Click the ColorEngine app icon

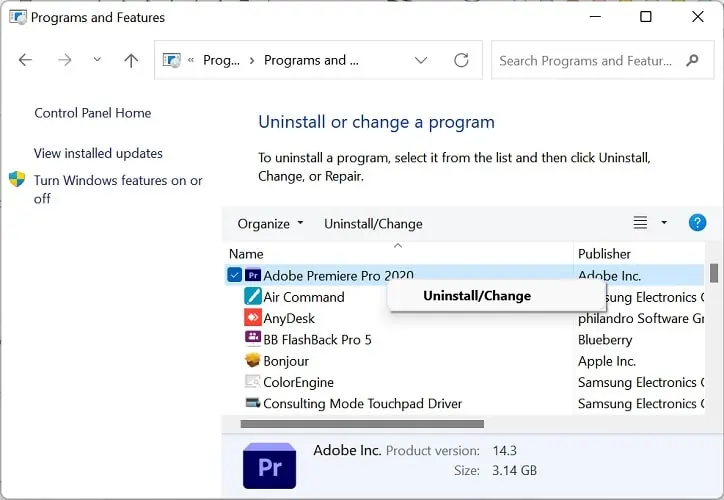point(253,381)
